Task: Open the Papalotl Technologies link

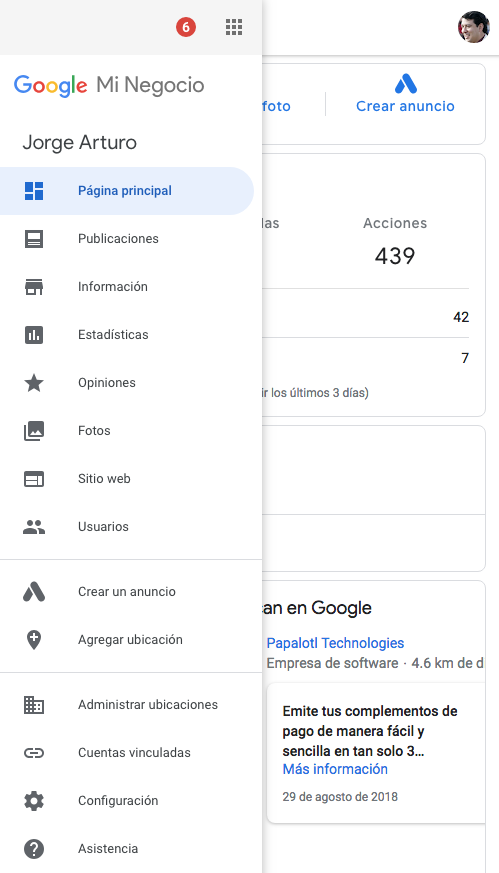Action: tap(335, 643)
